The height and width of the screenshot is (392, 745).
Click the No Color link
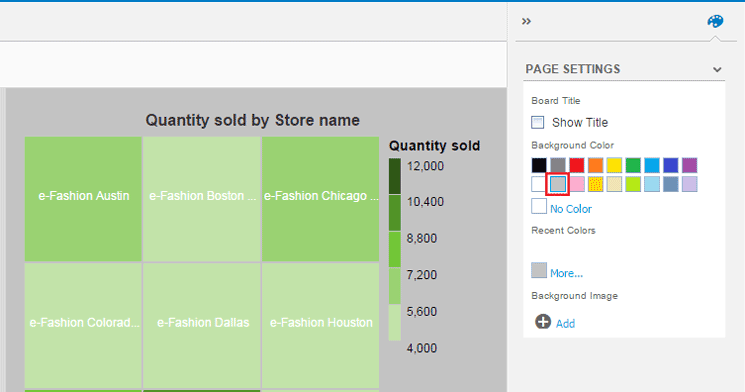[x=571, y=209]
